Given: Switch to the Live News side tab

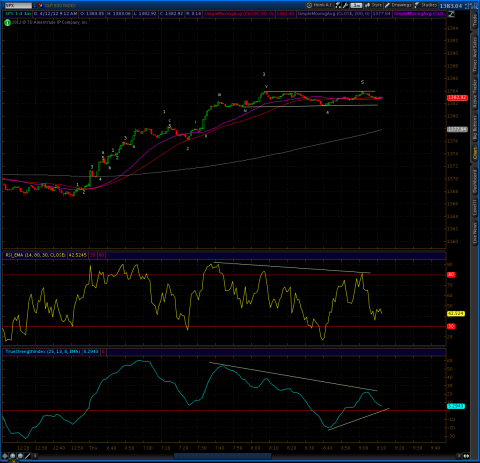Looking at the screenshot, I should (x=475, y=233).
